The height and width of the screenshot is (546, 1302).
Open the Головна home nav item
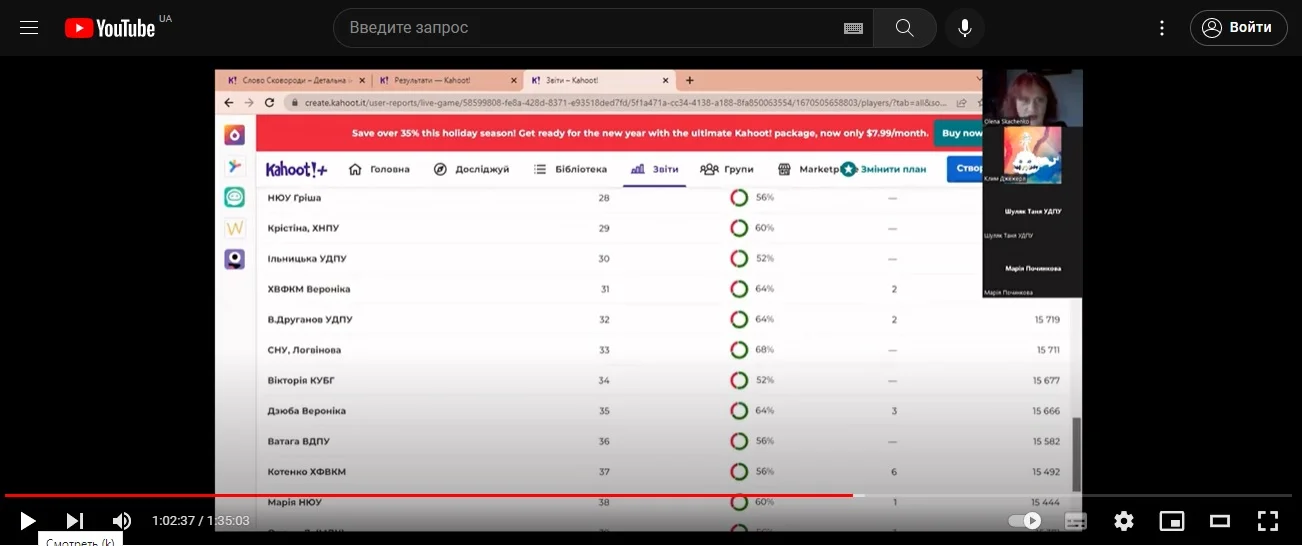pos(379,169)
